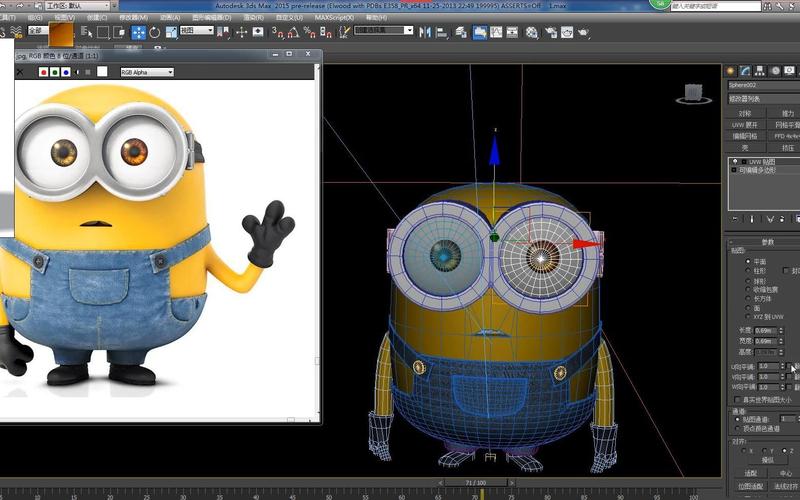800x500 pixels.
Task: Select the 长方体 (Box) mapping radio button
Action: tap(748, 298)
